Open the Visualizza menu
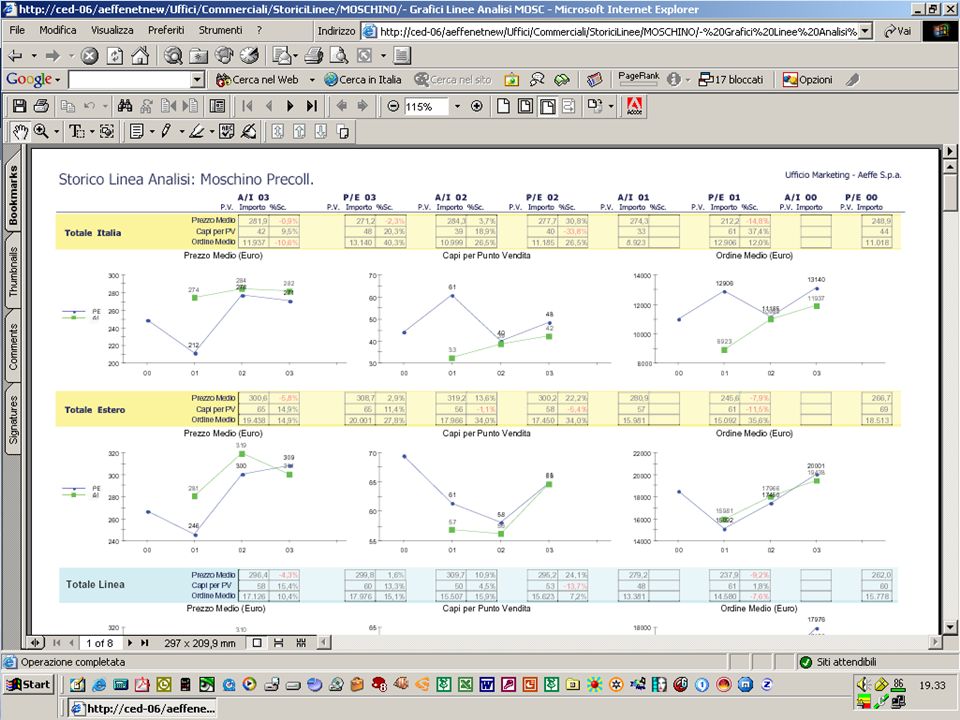 pos(112,30)
